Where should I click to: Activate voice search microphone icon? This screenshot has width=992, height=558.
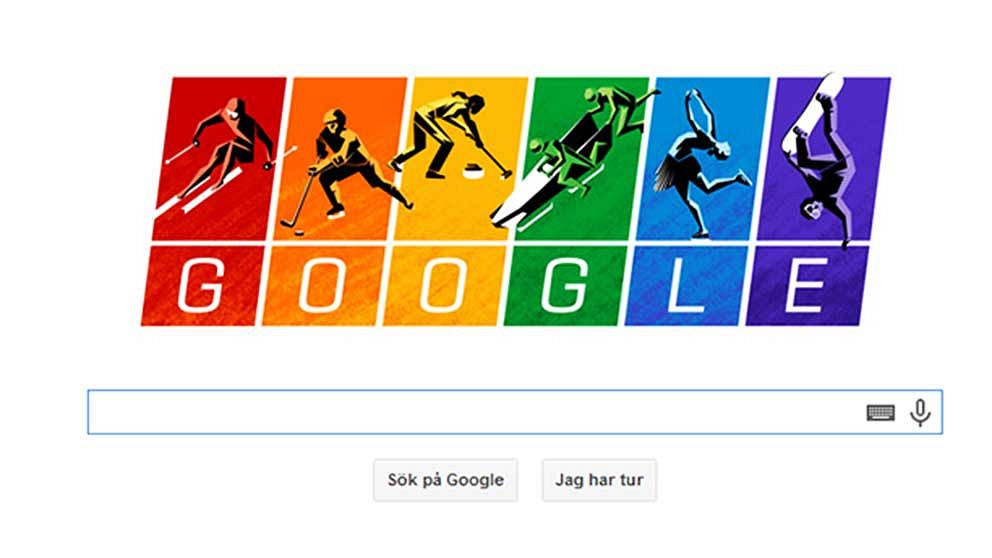click(920, 413)
